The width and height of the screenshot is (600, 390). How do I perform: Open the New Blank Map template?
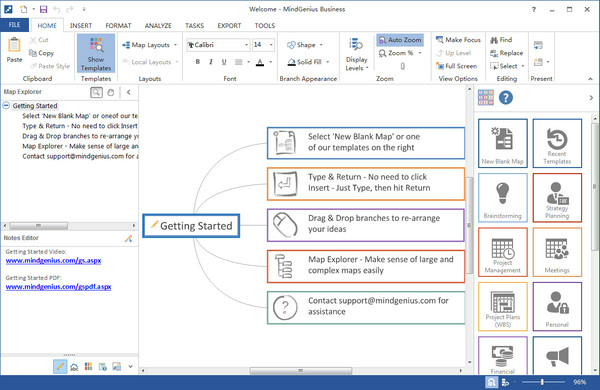point(502,143)
